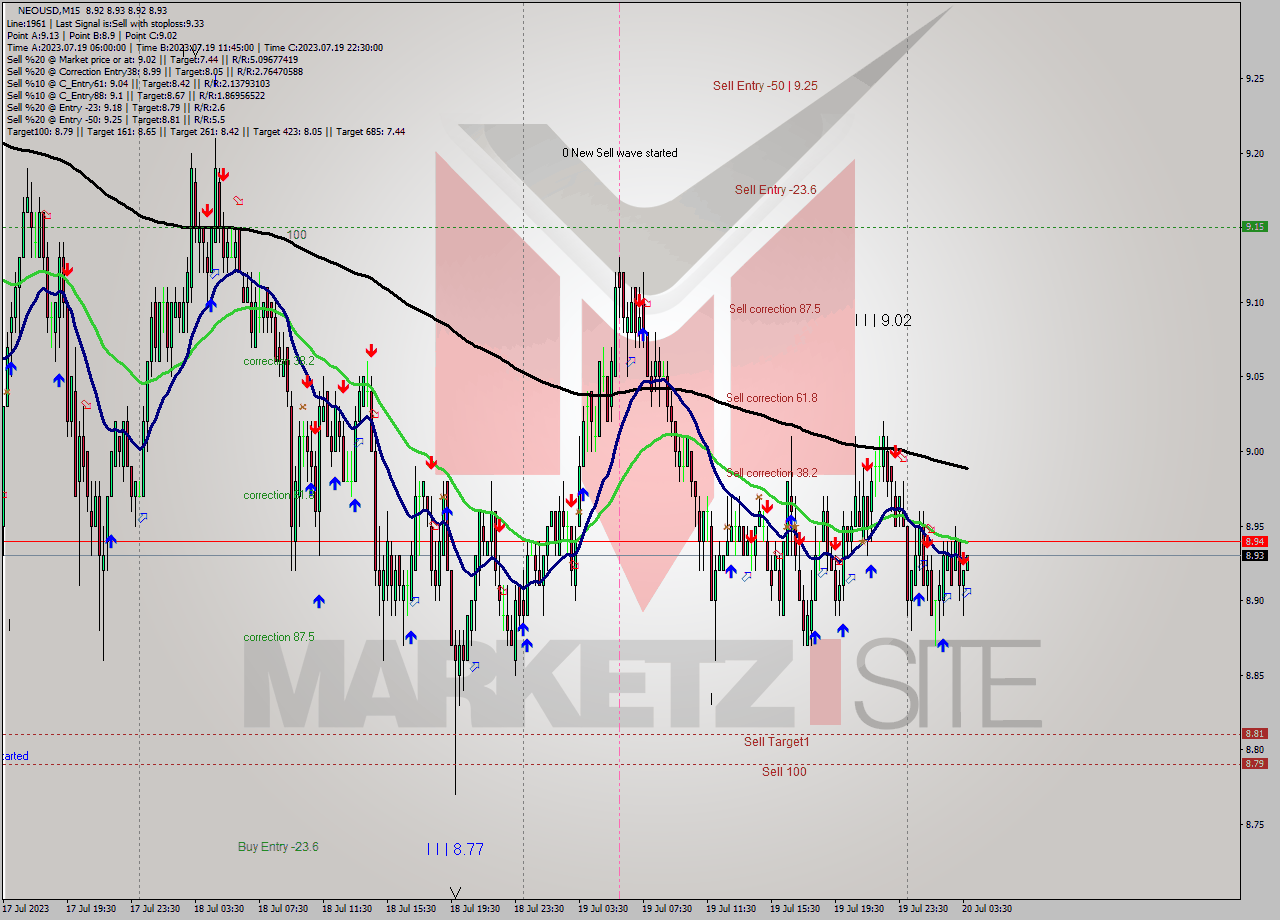Click the '17 Jul 2023' date label
Screen dimensions: 1280x920
pyautogui.click(x=24, y=909)
